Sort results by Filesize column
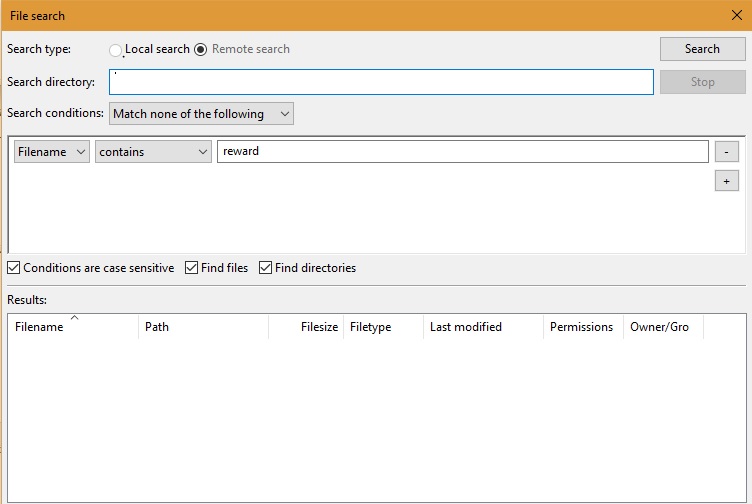 [x=306, y=327]
